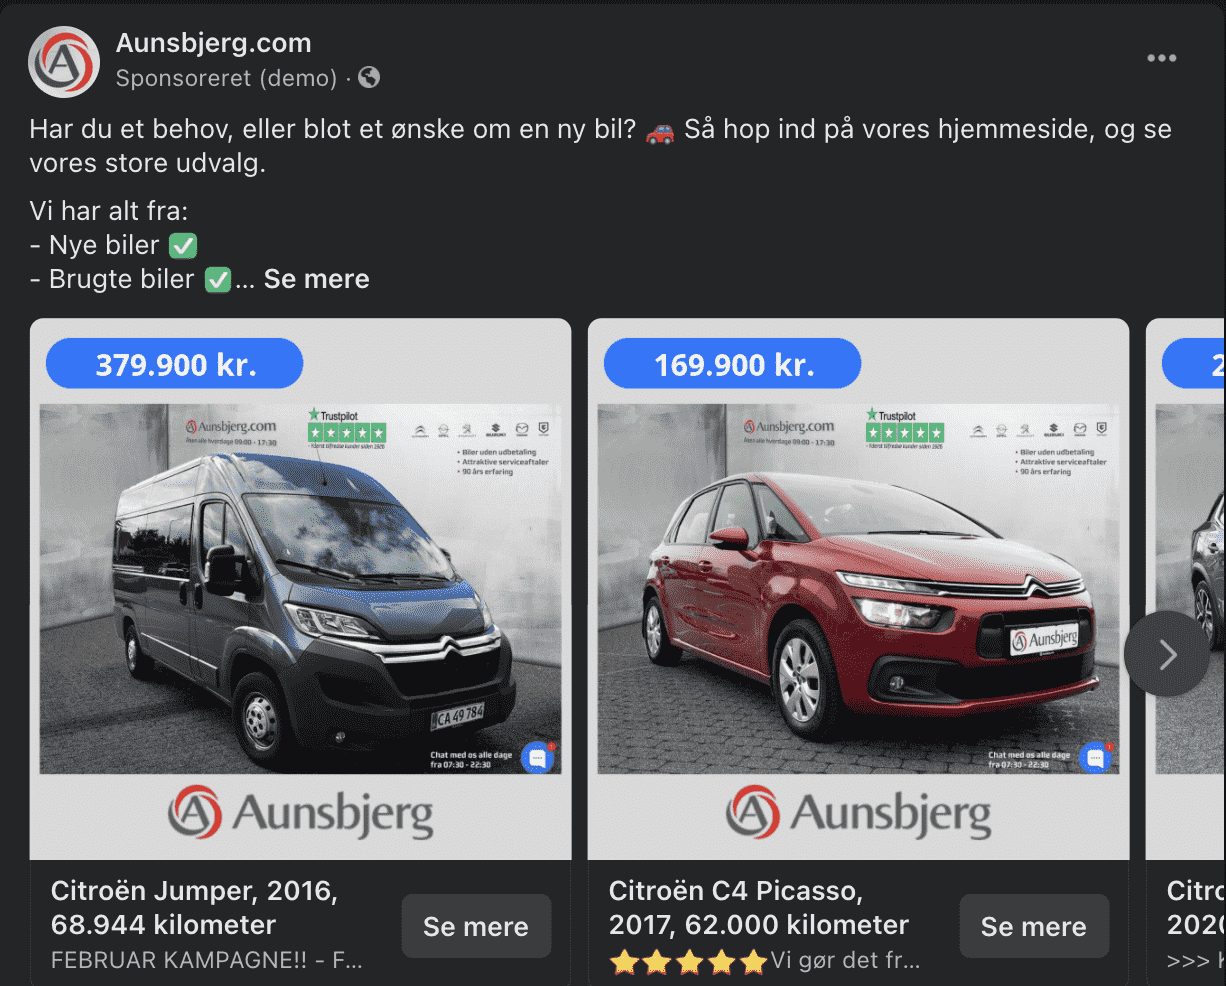The image size is (1226, 986).
Task: Open the Aunsbjerg.com page name link
Action: (214, 43)
